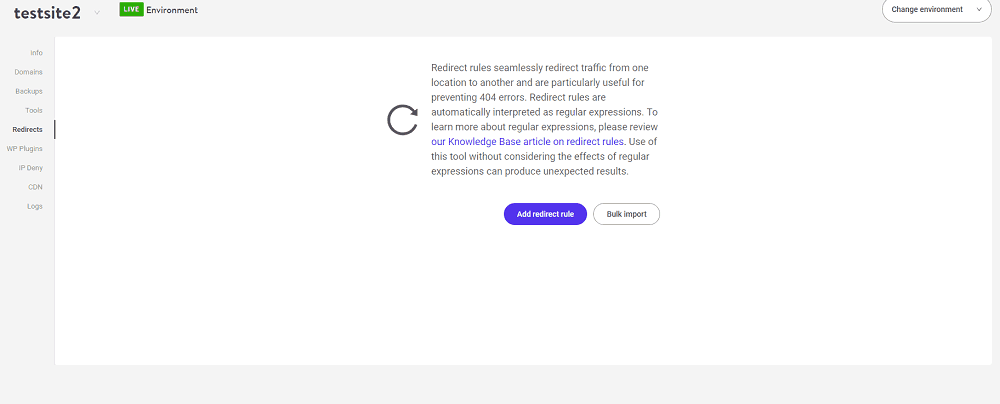Click the Bulk import button

point(626,214)
